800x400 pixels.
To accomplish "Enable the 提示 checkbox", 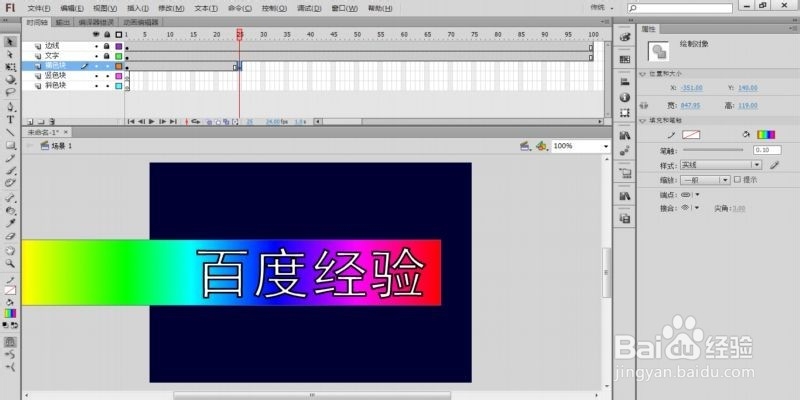I will pos(737,180).
